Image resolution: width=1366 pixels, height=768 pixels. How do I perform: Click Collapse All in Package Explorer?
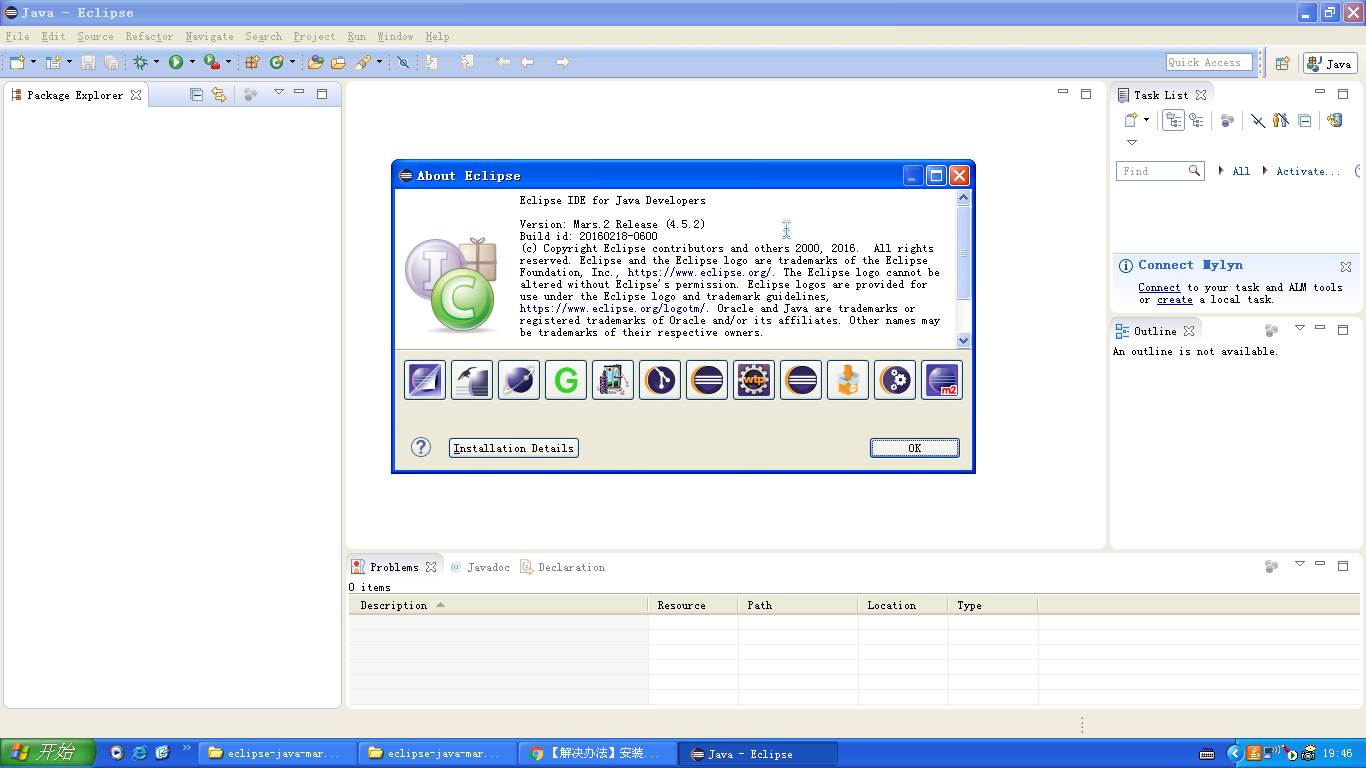(x=196, y=95)
